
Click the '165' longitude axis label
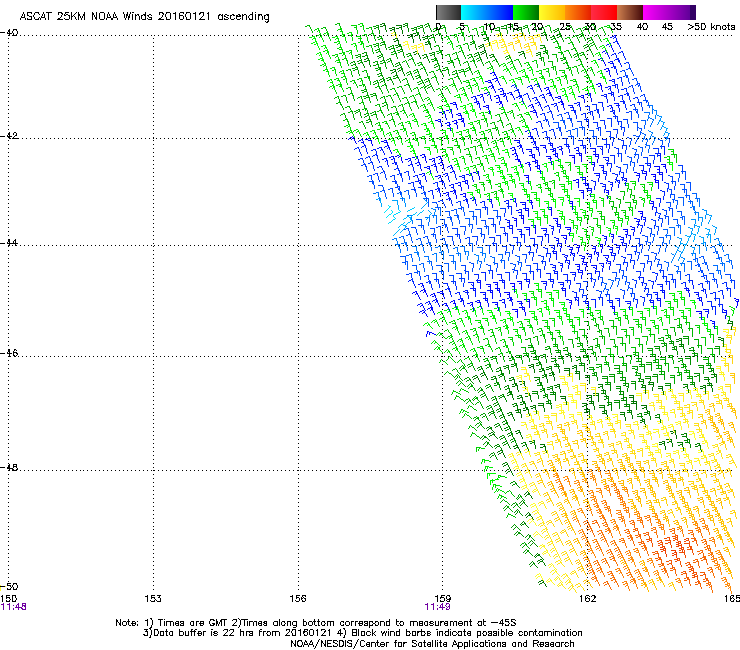732,599
